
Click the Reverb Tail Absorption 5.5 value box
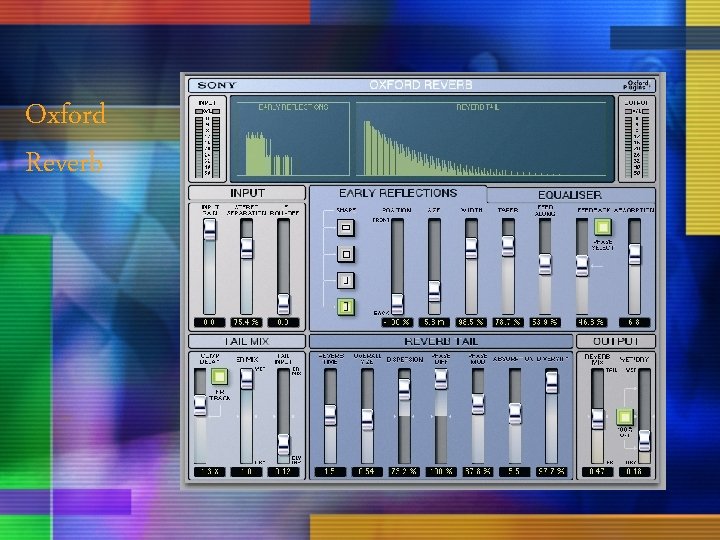tap(515, 472)
